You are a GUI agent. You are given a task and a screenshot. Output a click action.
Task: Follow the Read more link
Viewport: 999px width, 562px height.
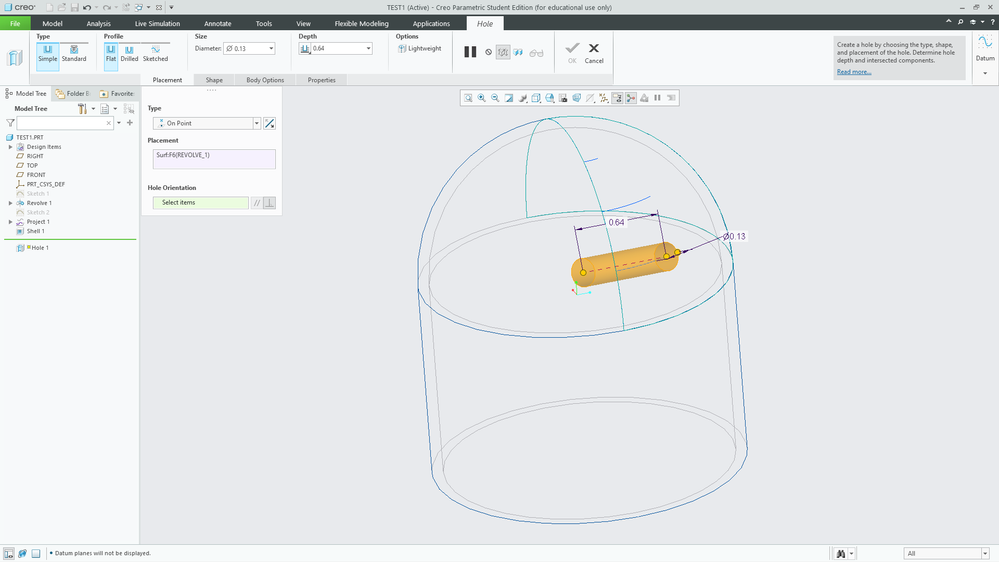point(853,72)
